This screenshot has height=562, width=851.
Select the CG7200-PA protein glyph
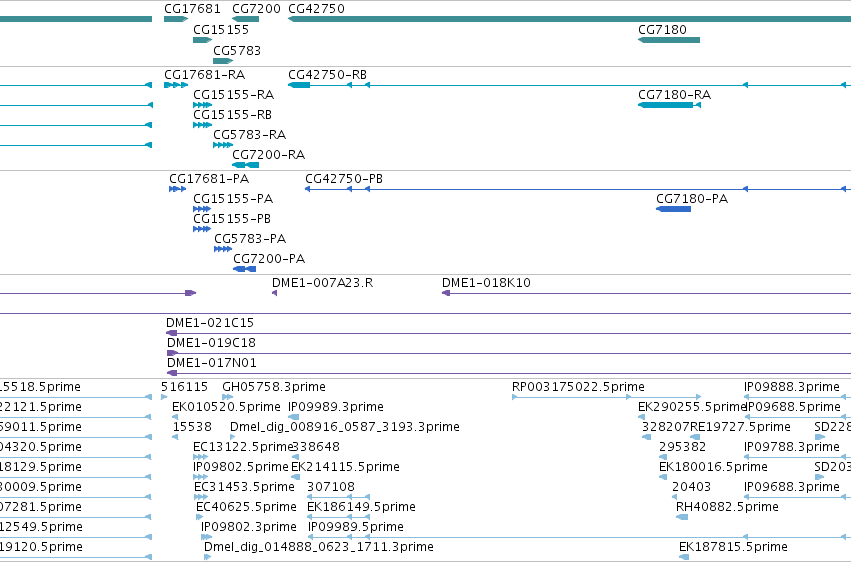(x=244, y=269)
